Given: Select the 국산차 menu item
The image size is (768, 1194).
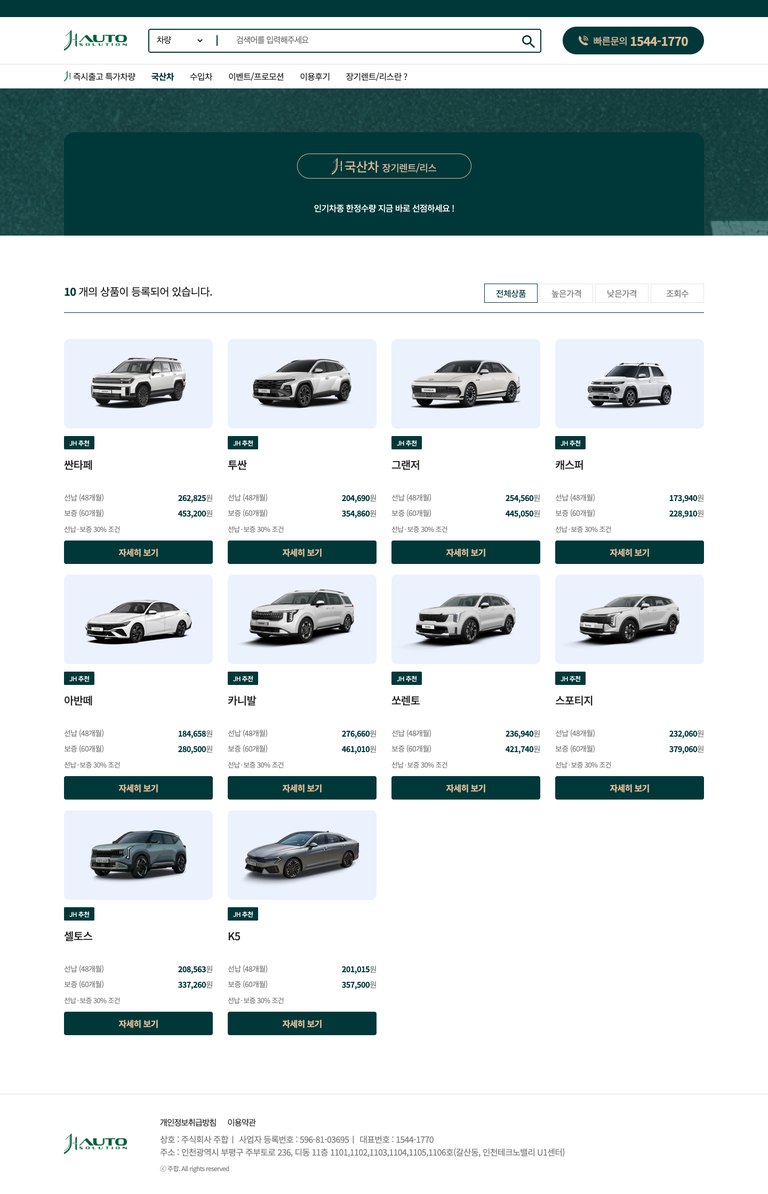Looking at the screenshot, I should pyautogui.click(x=162, y=77).
